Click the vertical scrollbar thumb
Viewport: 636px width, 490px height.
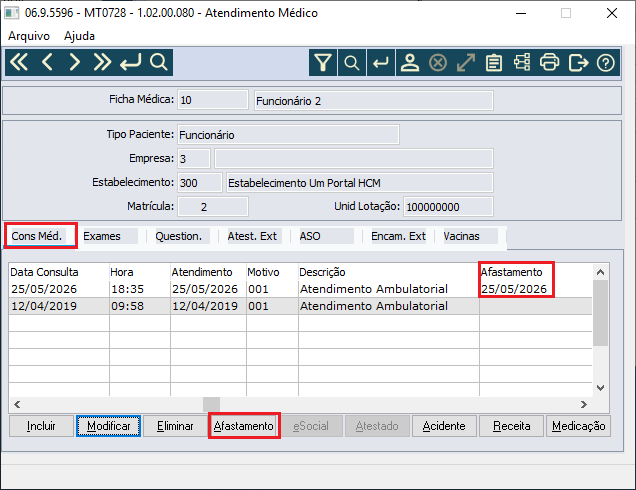601,313
